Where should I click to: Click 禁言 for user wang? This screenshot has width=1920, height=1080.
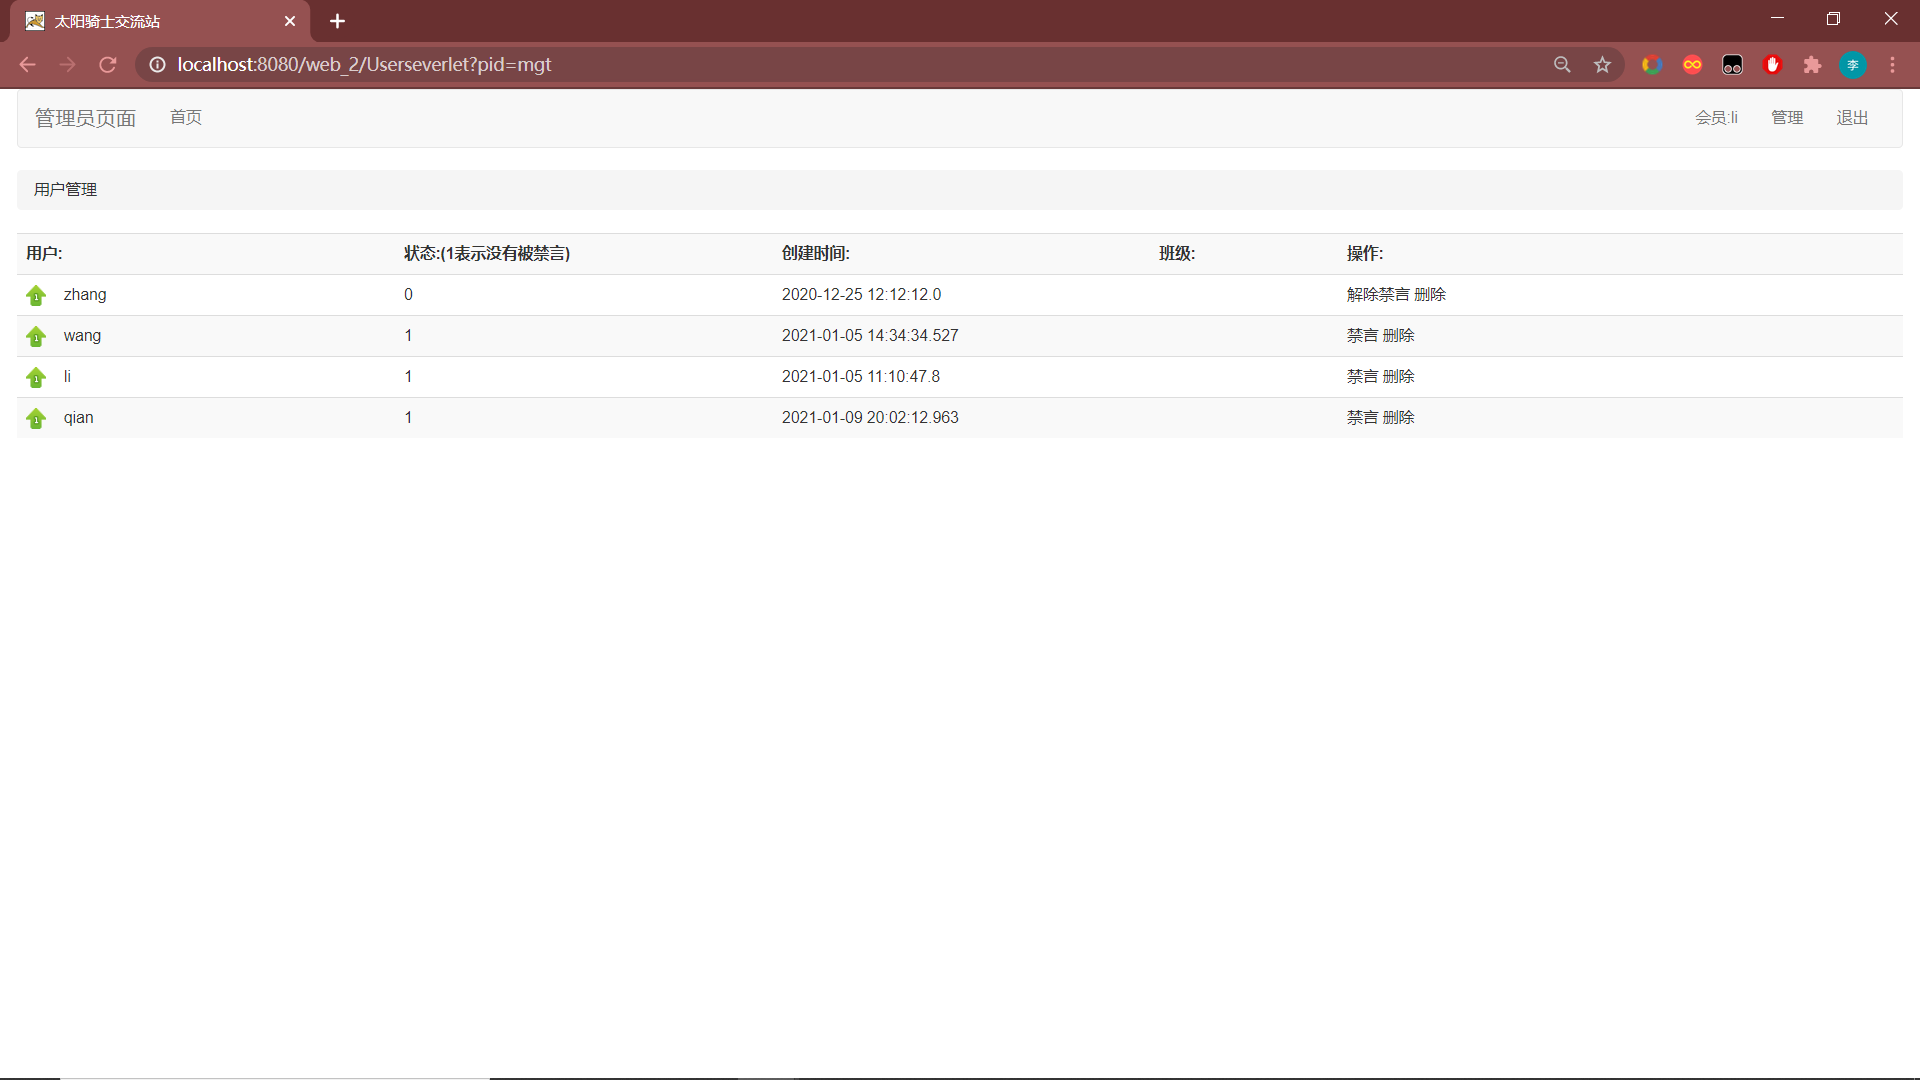(x=1361, y=335)
